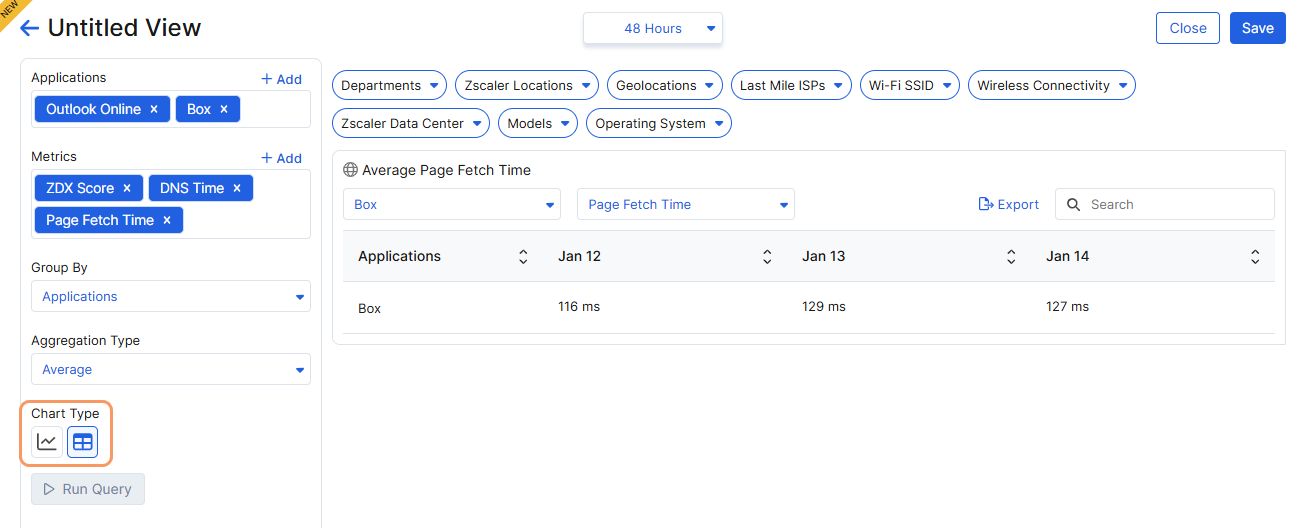
Task: Remove the Page Fetch Time metric tag
Action: point(167,220)
